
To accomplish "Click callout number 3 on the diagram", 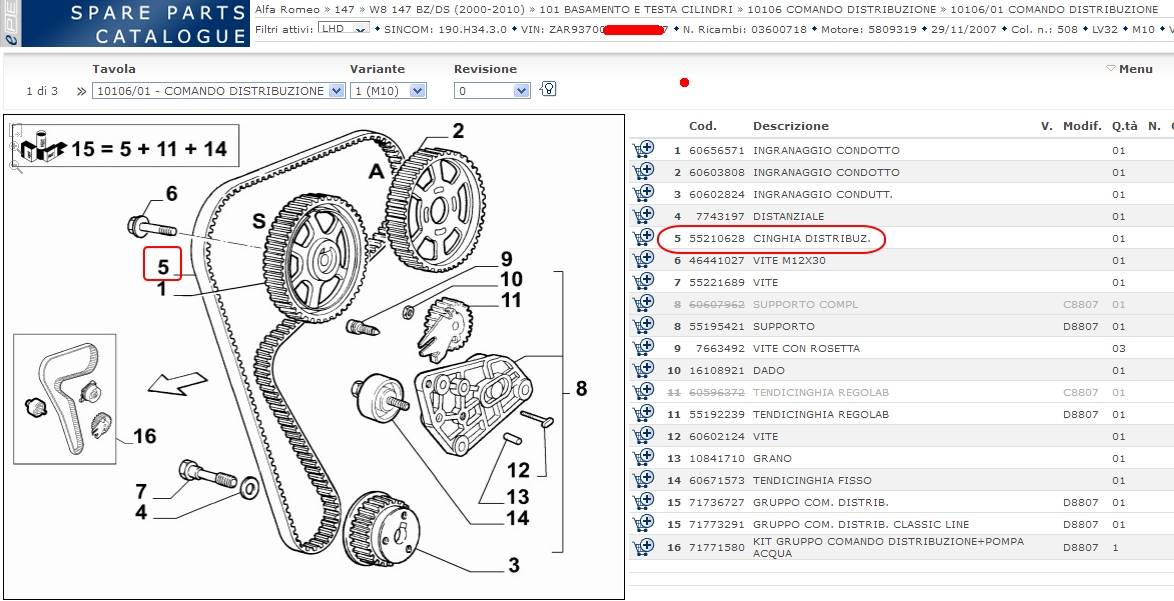I will [514, 565].
